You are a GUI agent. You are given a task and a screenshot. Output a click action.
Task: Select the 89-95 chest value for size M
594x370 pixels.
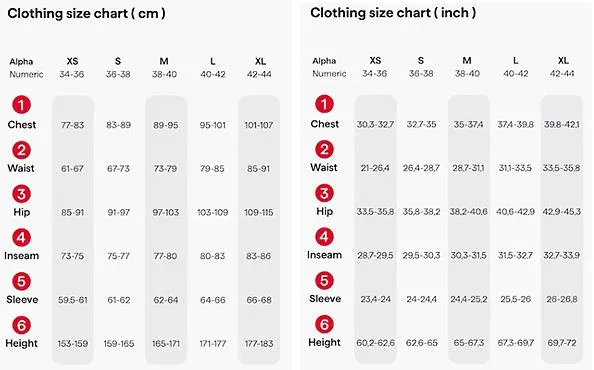[x=166, y=125]
